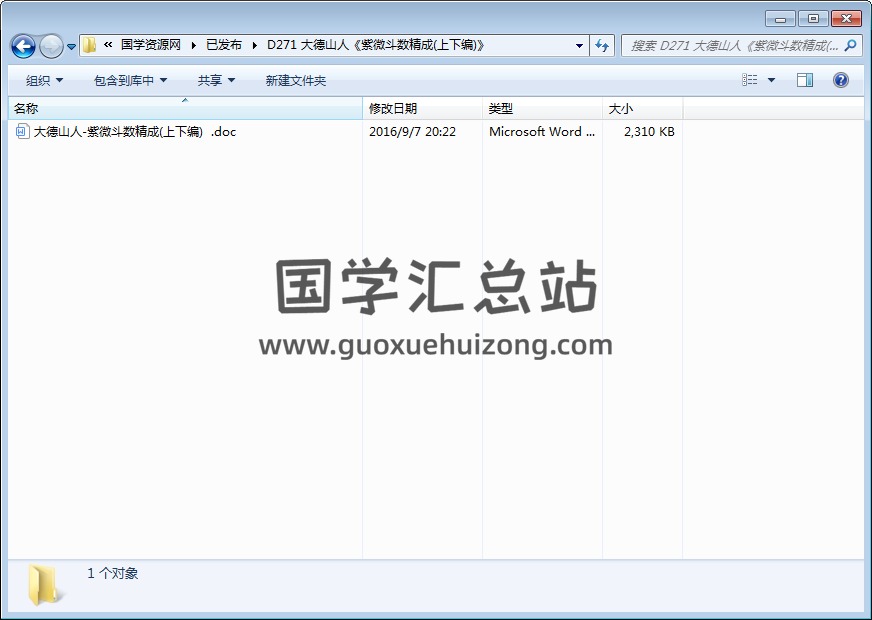
Task: Open the 包含到库中 menu
Action: point(131,81)
